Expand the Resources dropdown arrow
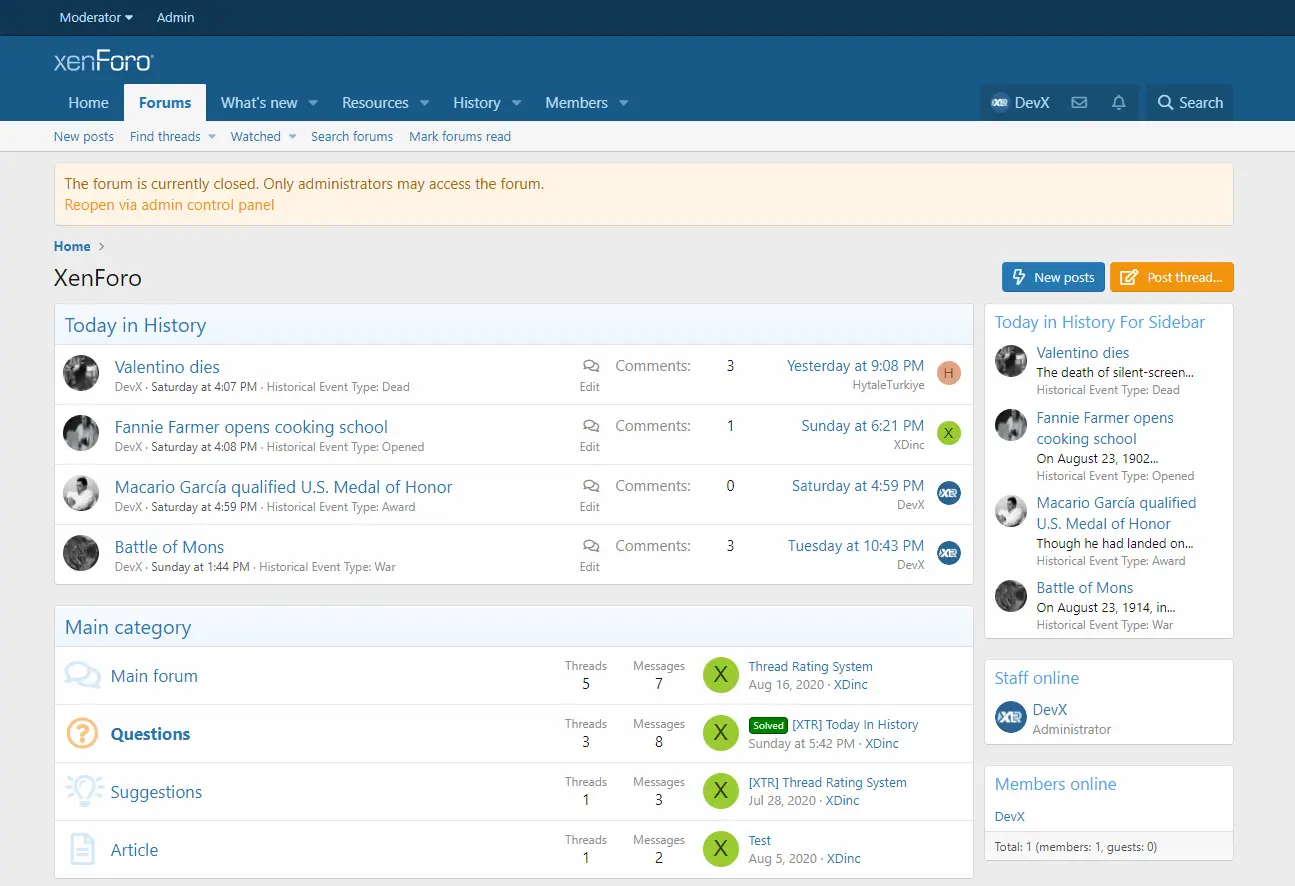1295x886 pixels. tap(424, 103)
